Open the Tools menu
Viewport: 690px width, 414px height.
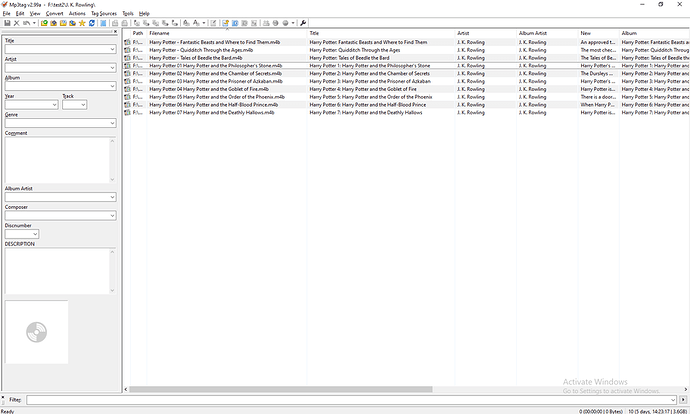pyautogui.click(x=128, y=14)
